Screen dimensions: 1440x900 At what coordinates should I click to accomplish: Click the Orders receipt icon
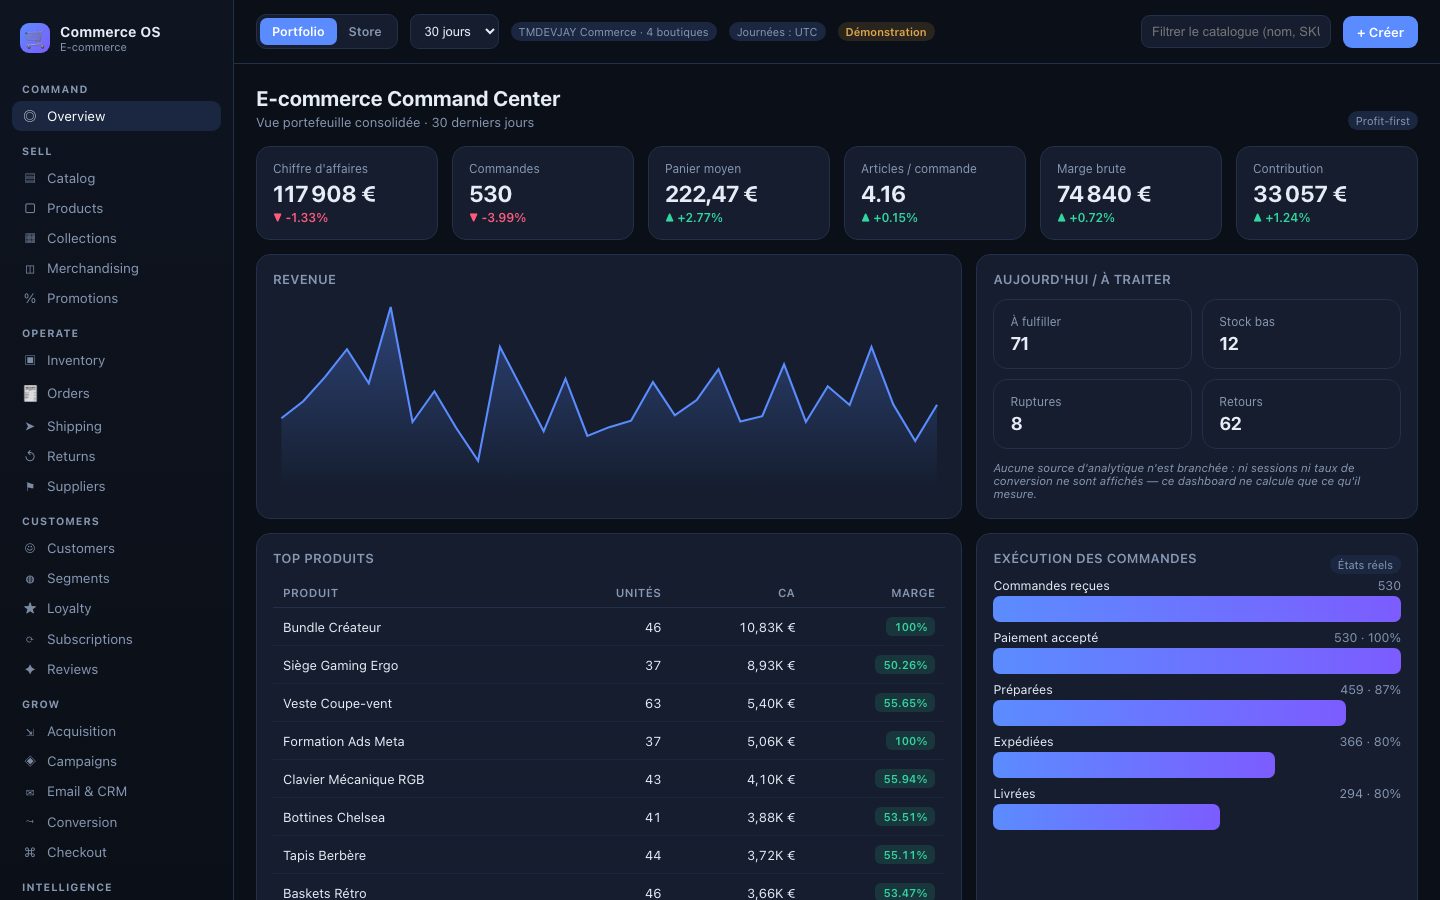pos(30,393)
